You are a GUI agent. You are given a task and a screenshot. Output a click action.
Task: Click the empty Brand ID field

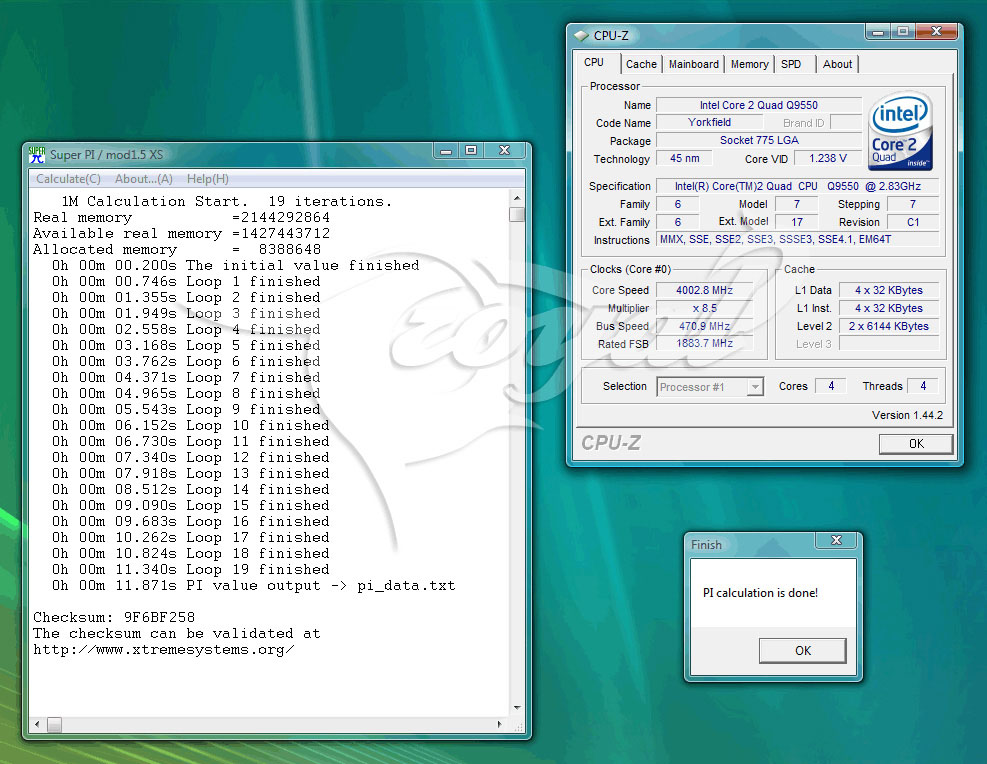pos(846,123)
